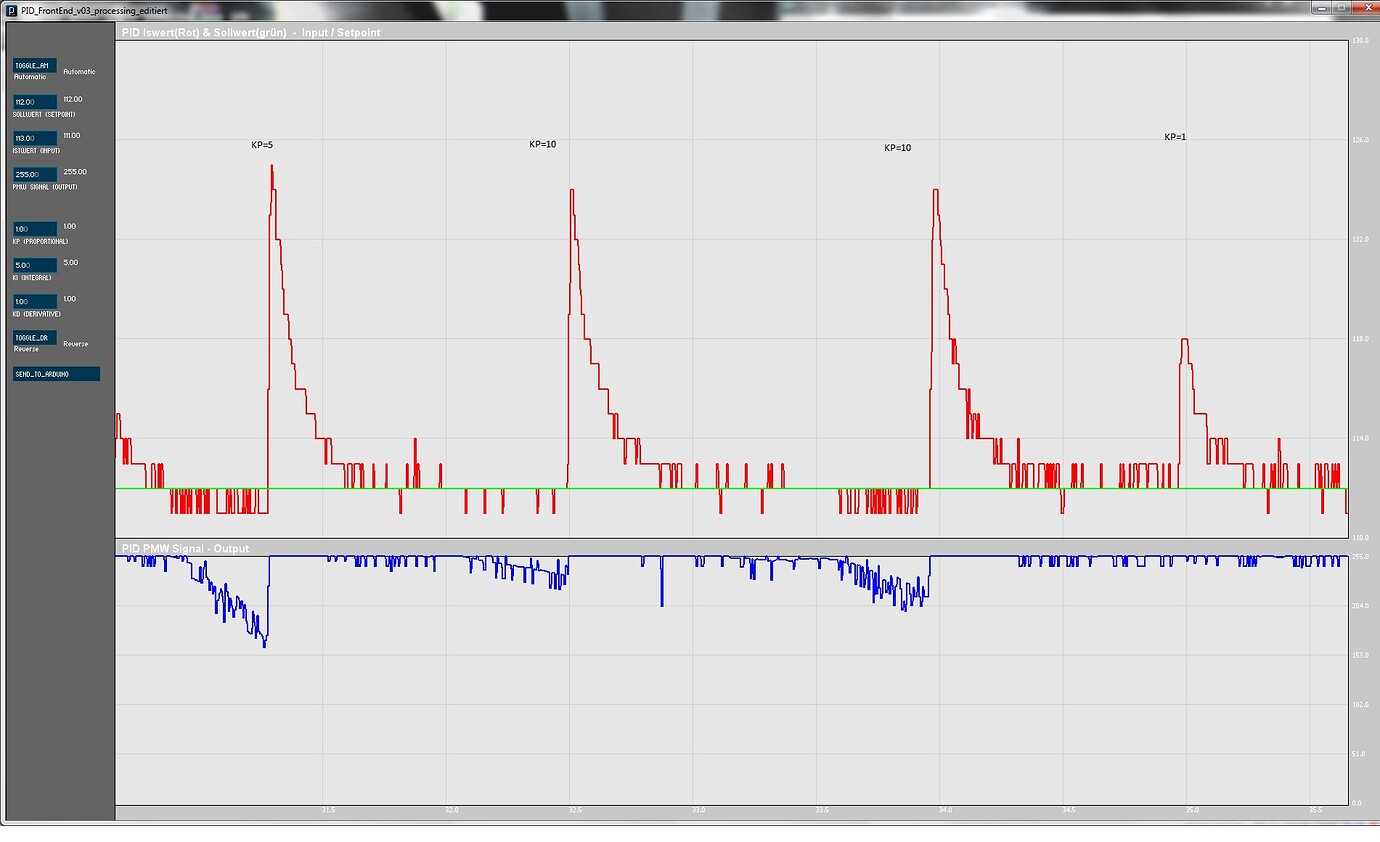This screenshot has height=842, width=1380.
Task: Click the 'SOLLWERT (SETPOINT)' label
Action: pos(44,114)
